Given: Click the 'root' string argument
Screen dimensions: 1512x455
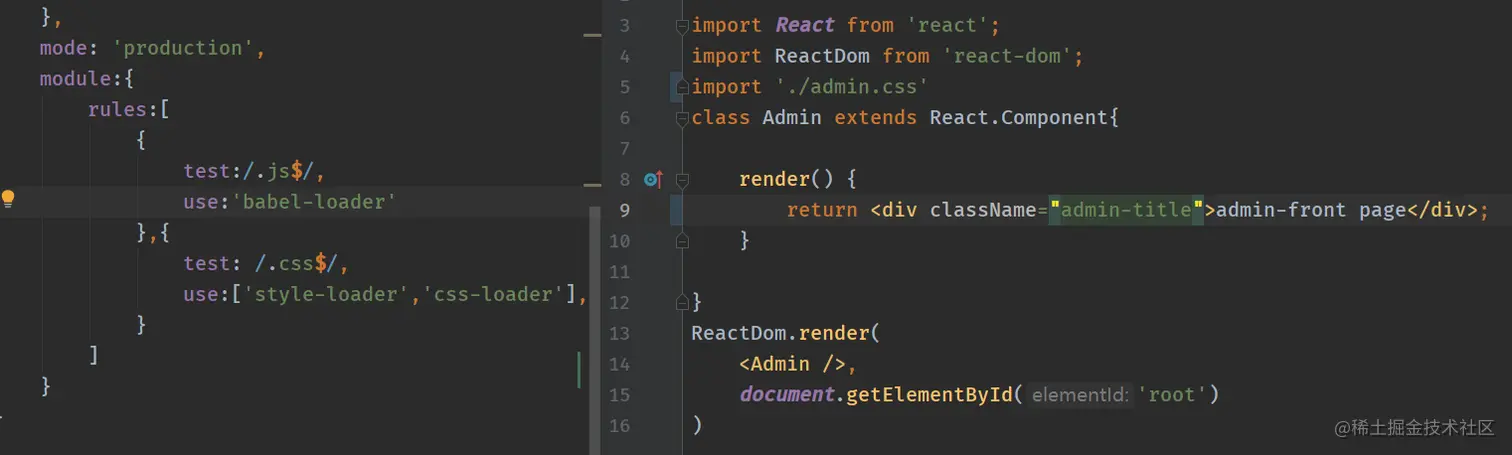Looking at the screenshot, I should pos(1173,395).
